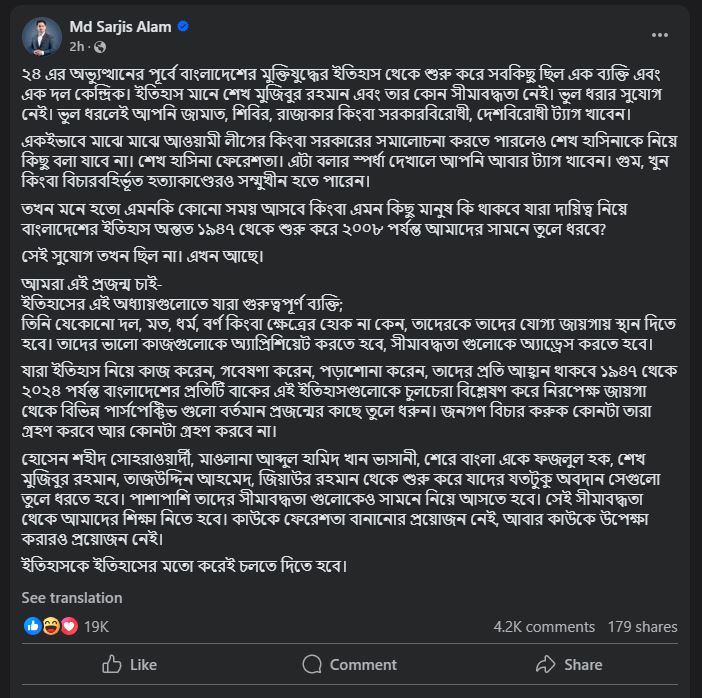Click the blue verified badge icon
This screenshot has width=702, height=698.
click(183, 26)
